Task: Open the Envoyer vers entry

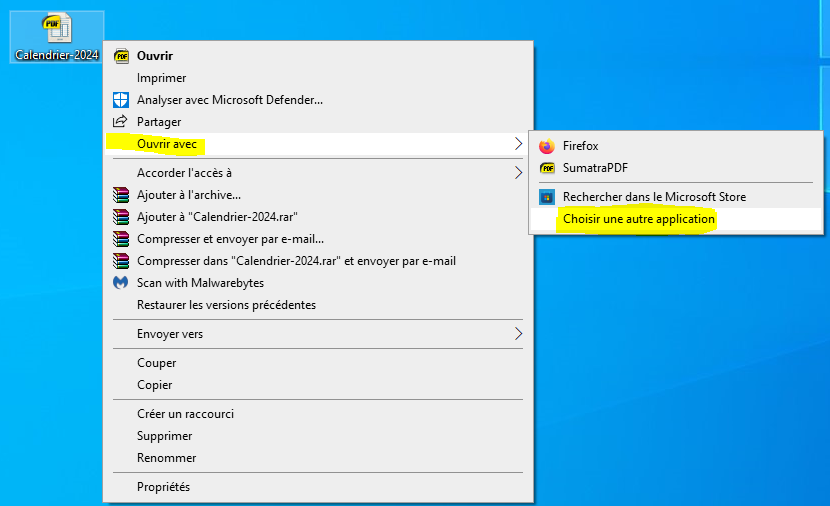Action: tap(318, 333)
